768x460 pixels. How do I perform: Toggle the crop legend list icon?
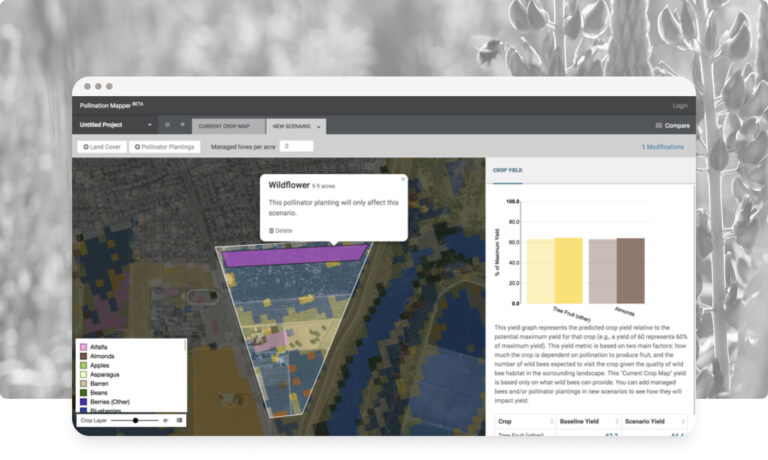179,420
